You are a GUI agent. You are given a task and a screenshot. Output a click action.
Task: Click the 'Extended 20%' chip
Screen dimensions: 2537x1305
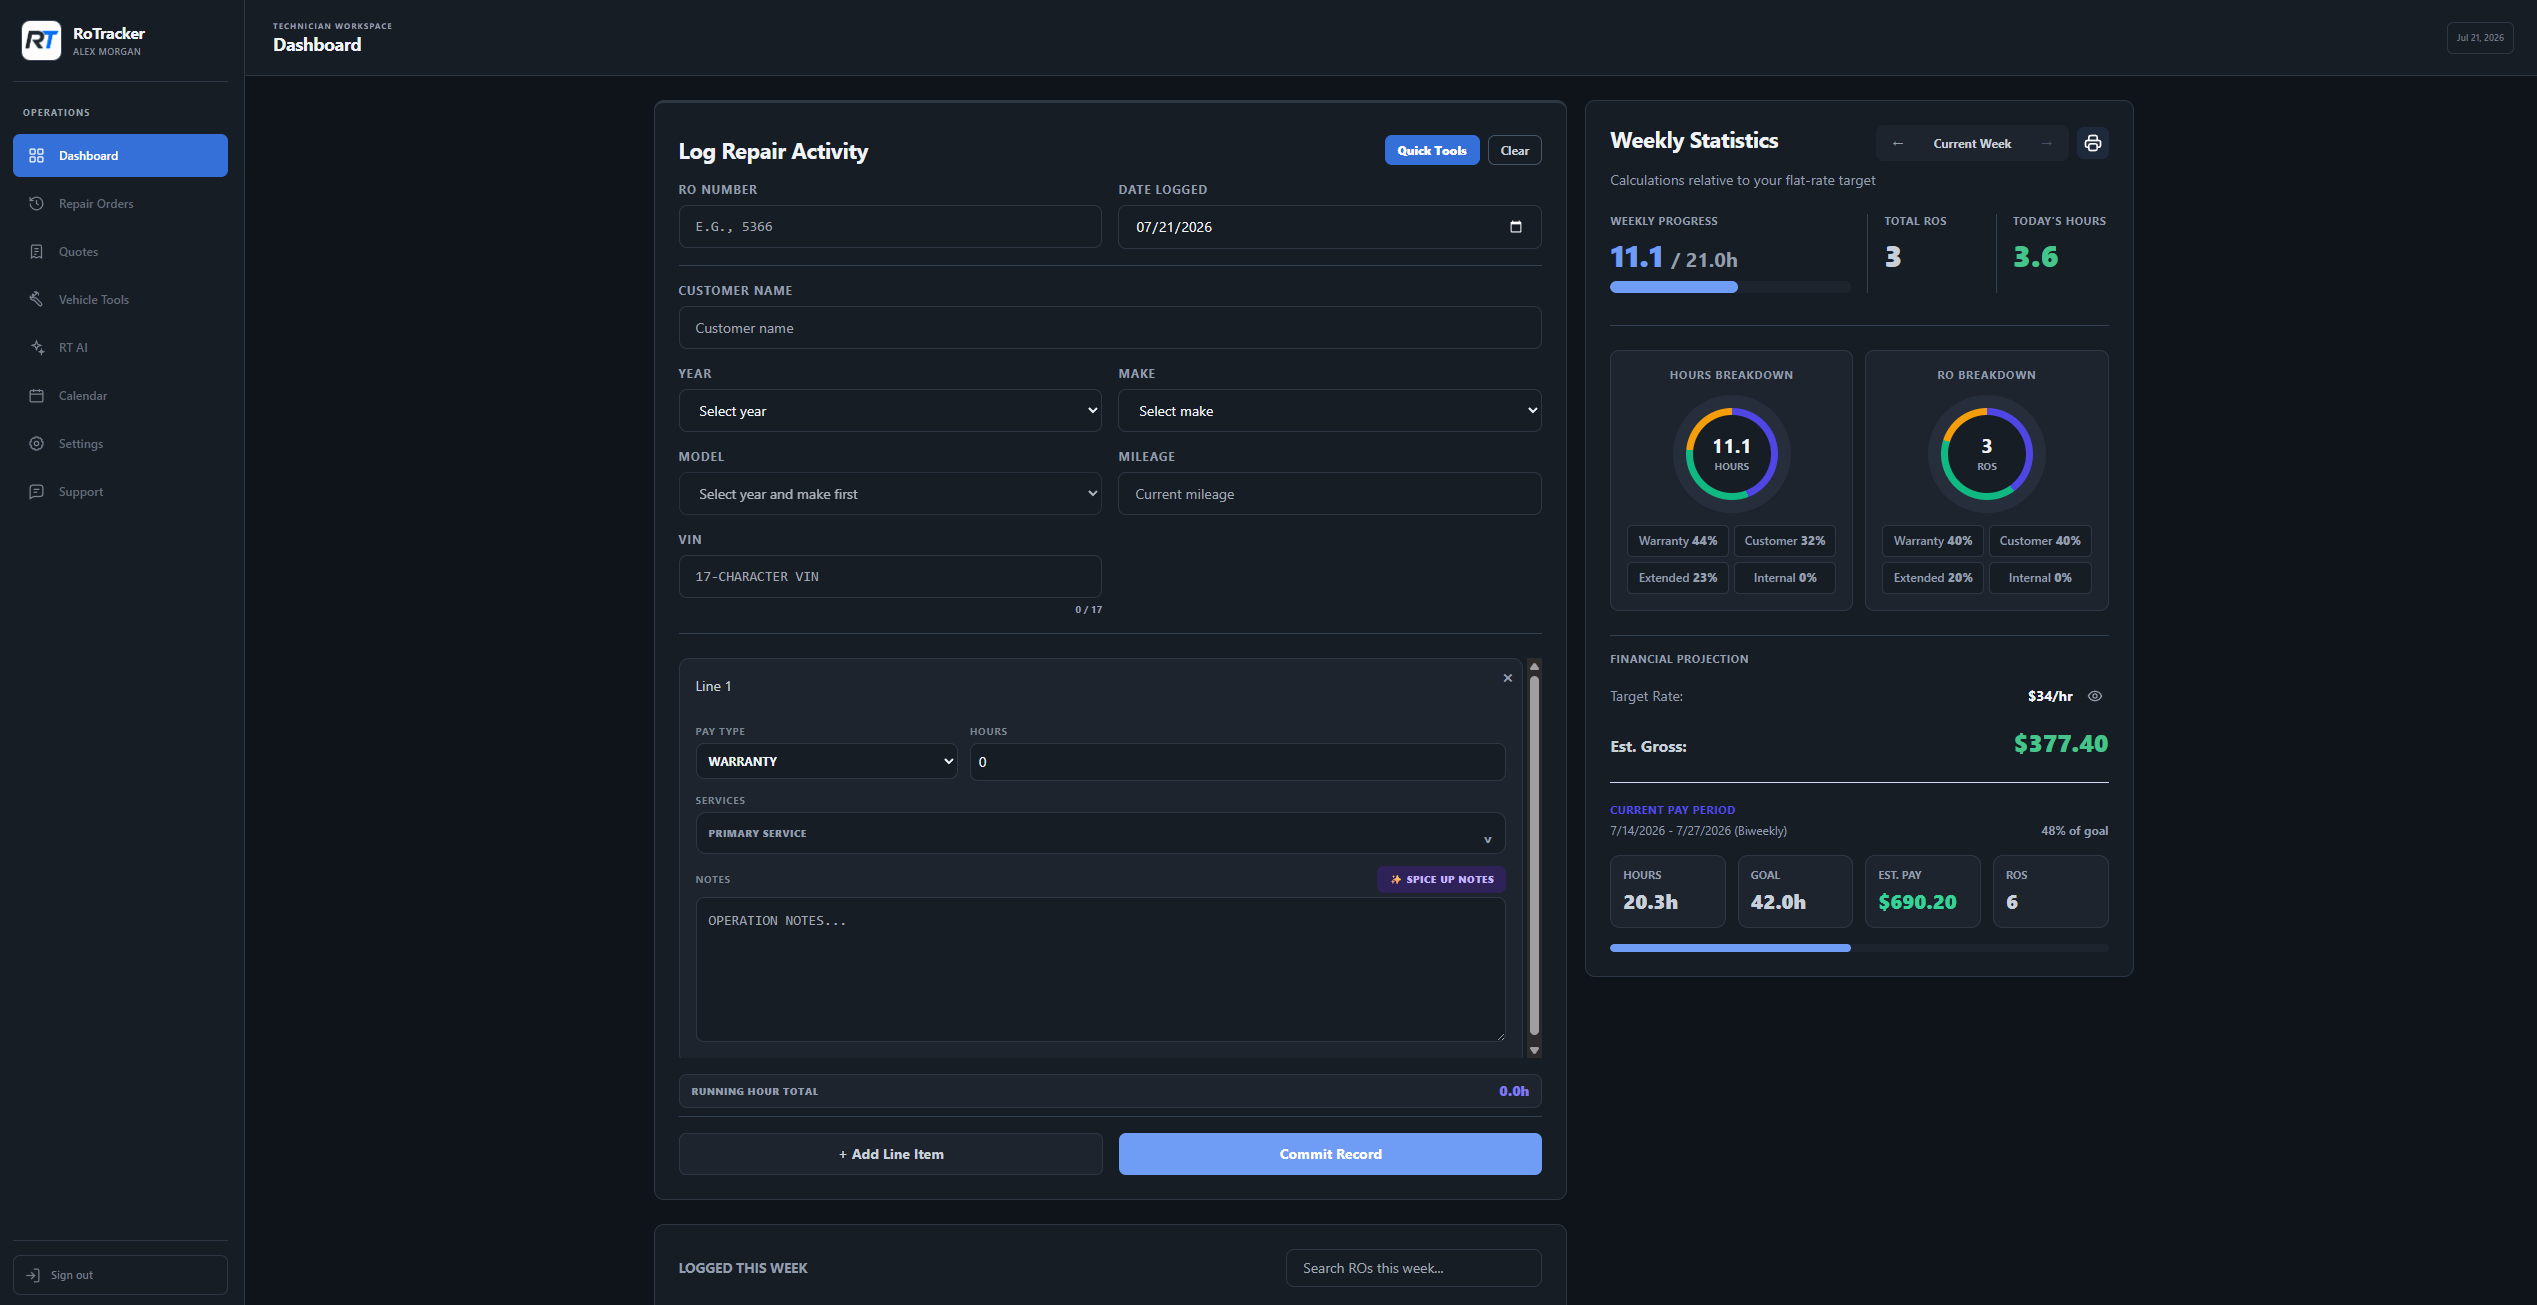pyautogui.click(x=1932, y=578)
